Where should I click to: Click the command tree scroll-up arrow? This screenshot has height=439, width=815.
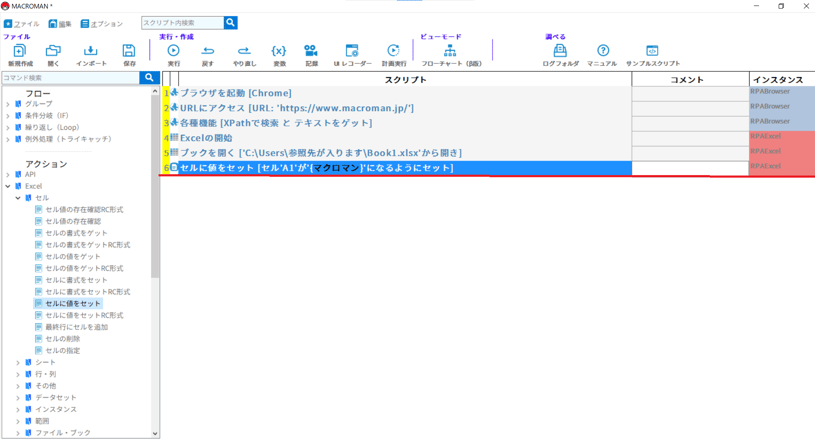click(155, 91)
